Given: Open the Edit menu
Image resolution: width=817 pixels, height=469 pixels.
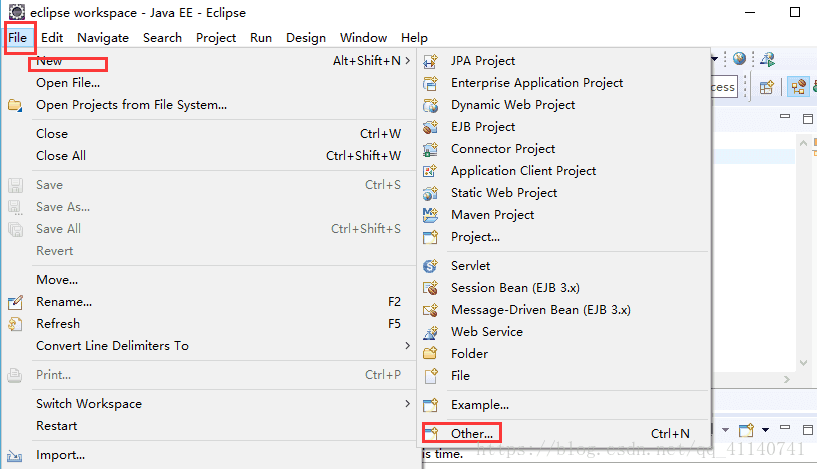Looking at the screenshot, I should [x=52, y=38].
